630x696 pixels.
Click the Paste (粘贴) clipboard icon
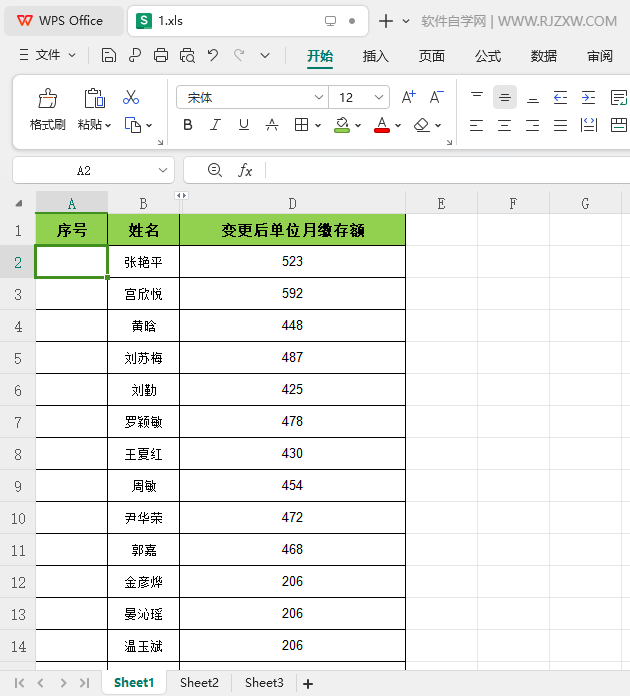tap(94, 99)
